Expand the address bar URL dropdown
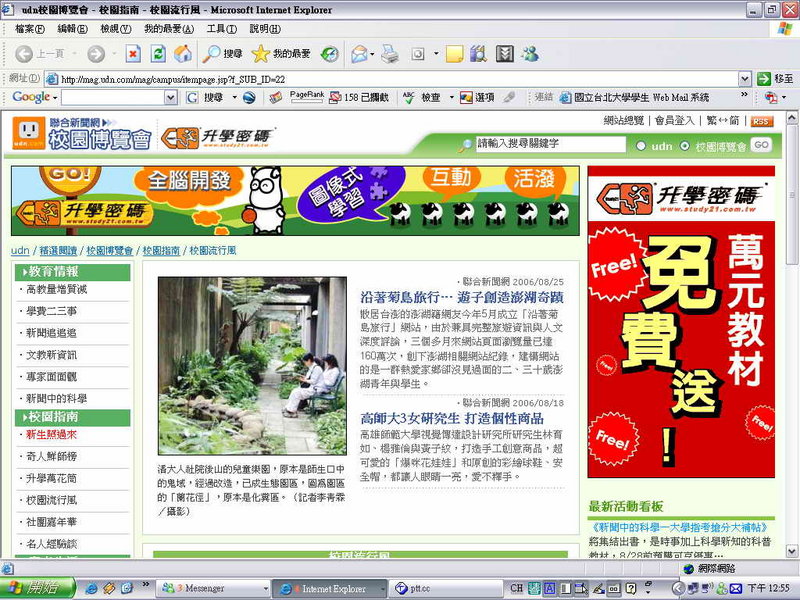This screenshot has width=800, height=600. [x=744, y=79]
